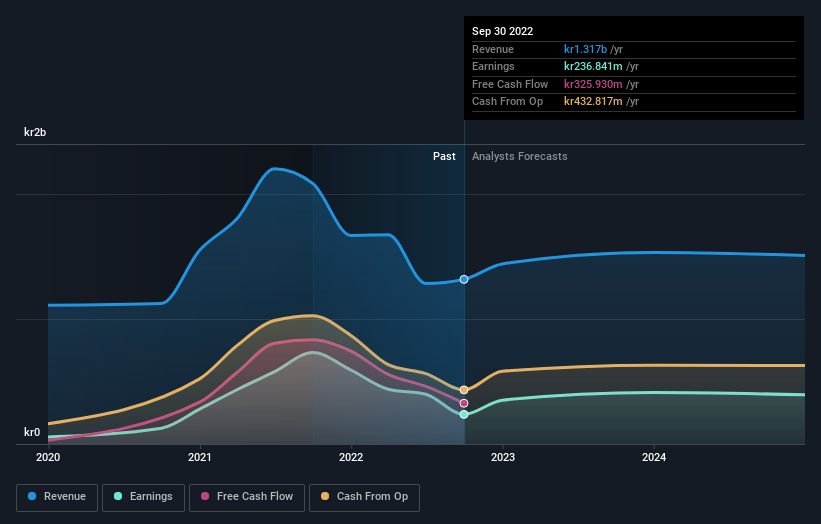This screenshot has width=821, height=524.
Task: Click the 2023 x-axis label
Action: click(503, 458)
